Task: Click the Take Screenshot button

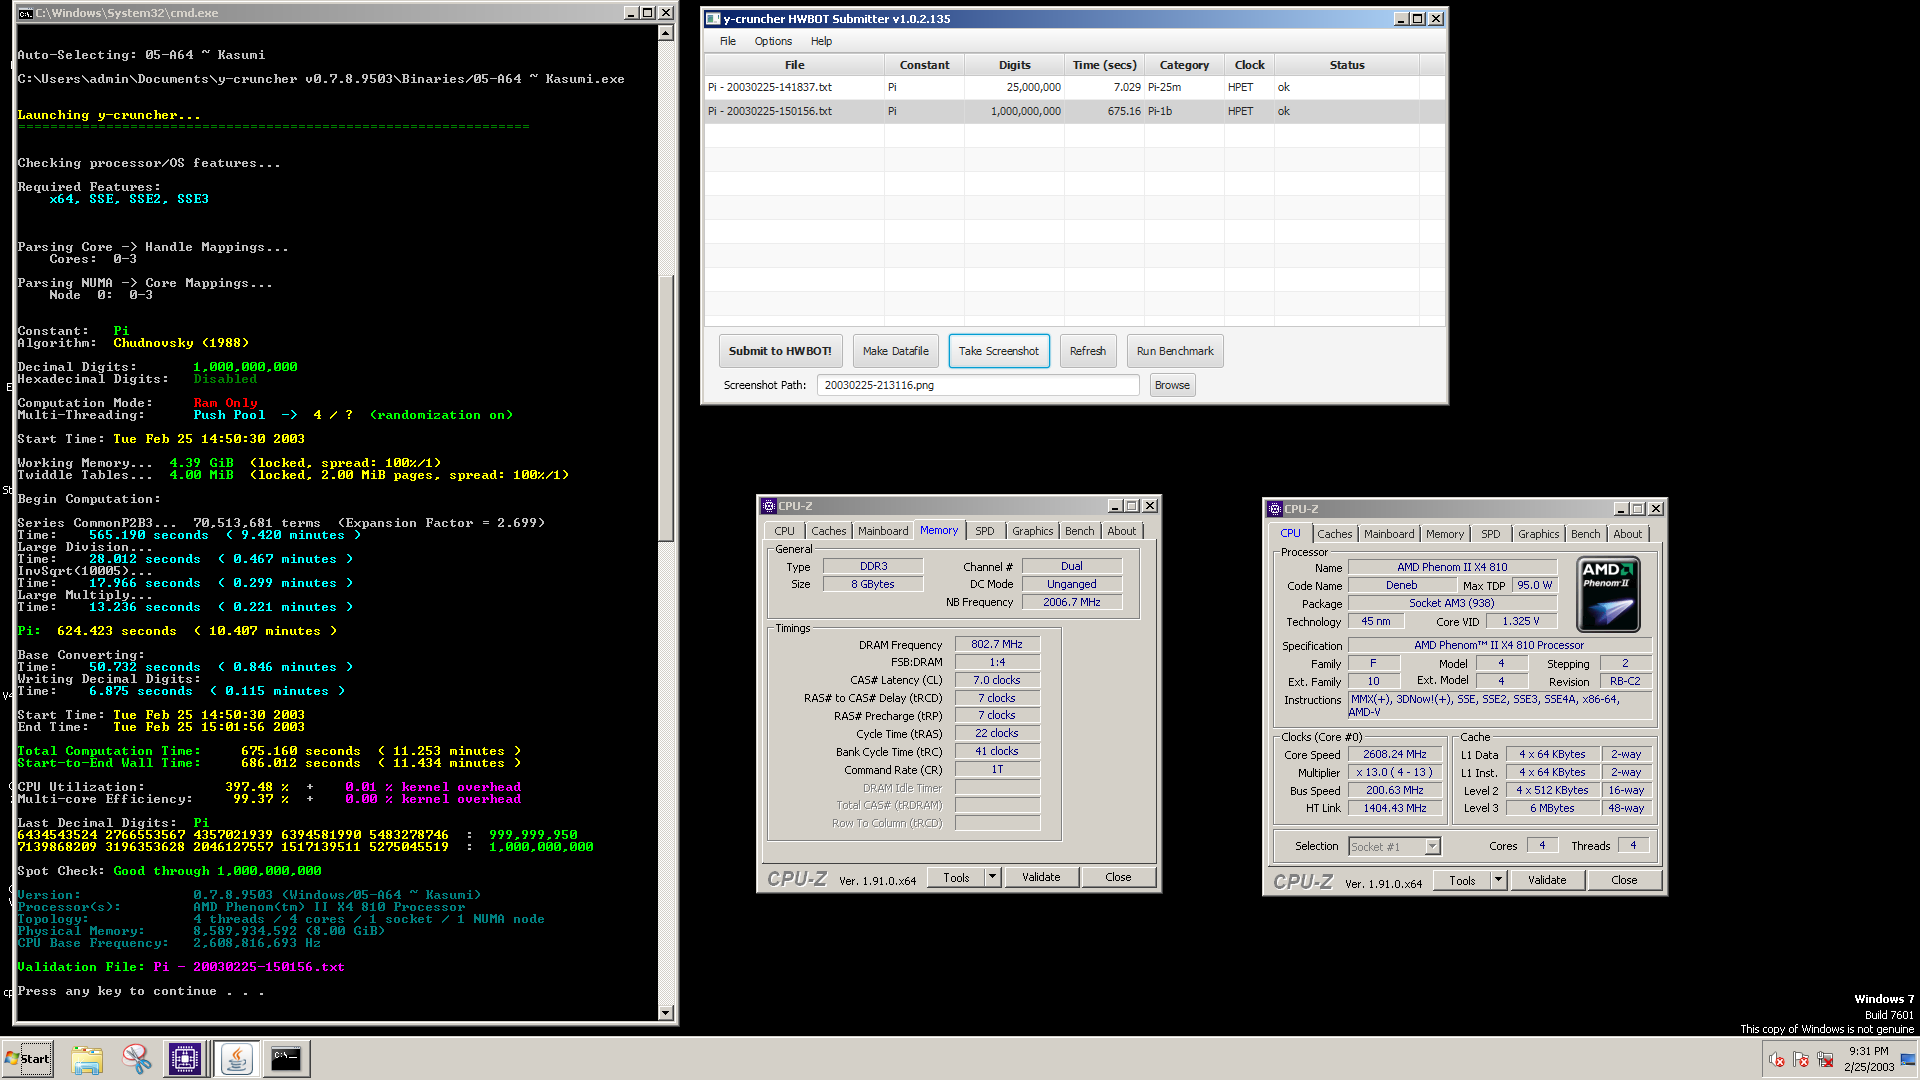Action: coord(999,351)
